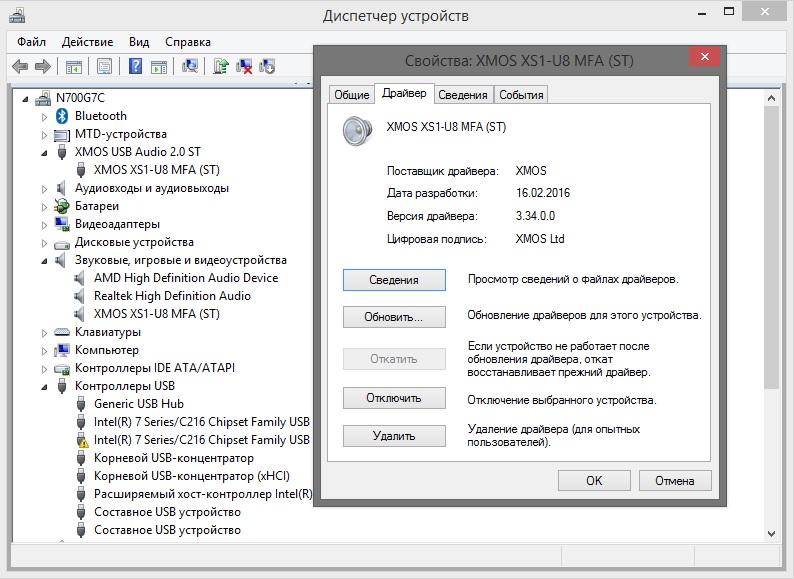Expand the MTD-устройства node

[x=45, y=135]
